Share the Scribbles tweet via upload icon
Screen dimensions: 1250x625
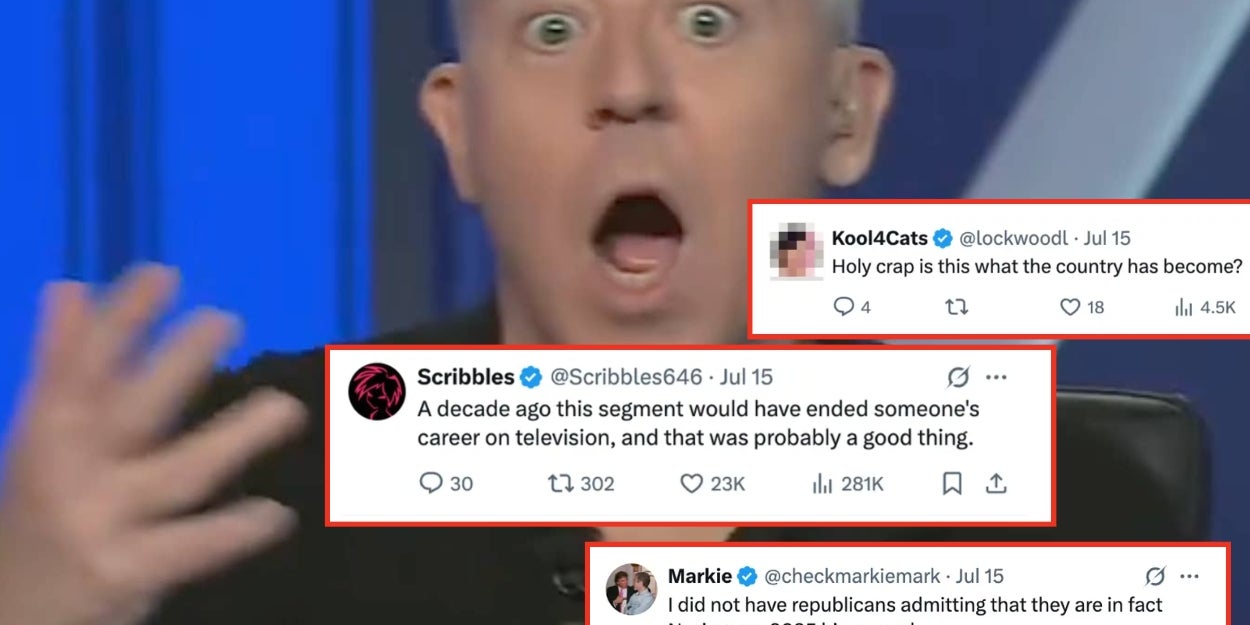[x=996, y=484]
